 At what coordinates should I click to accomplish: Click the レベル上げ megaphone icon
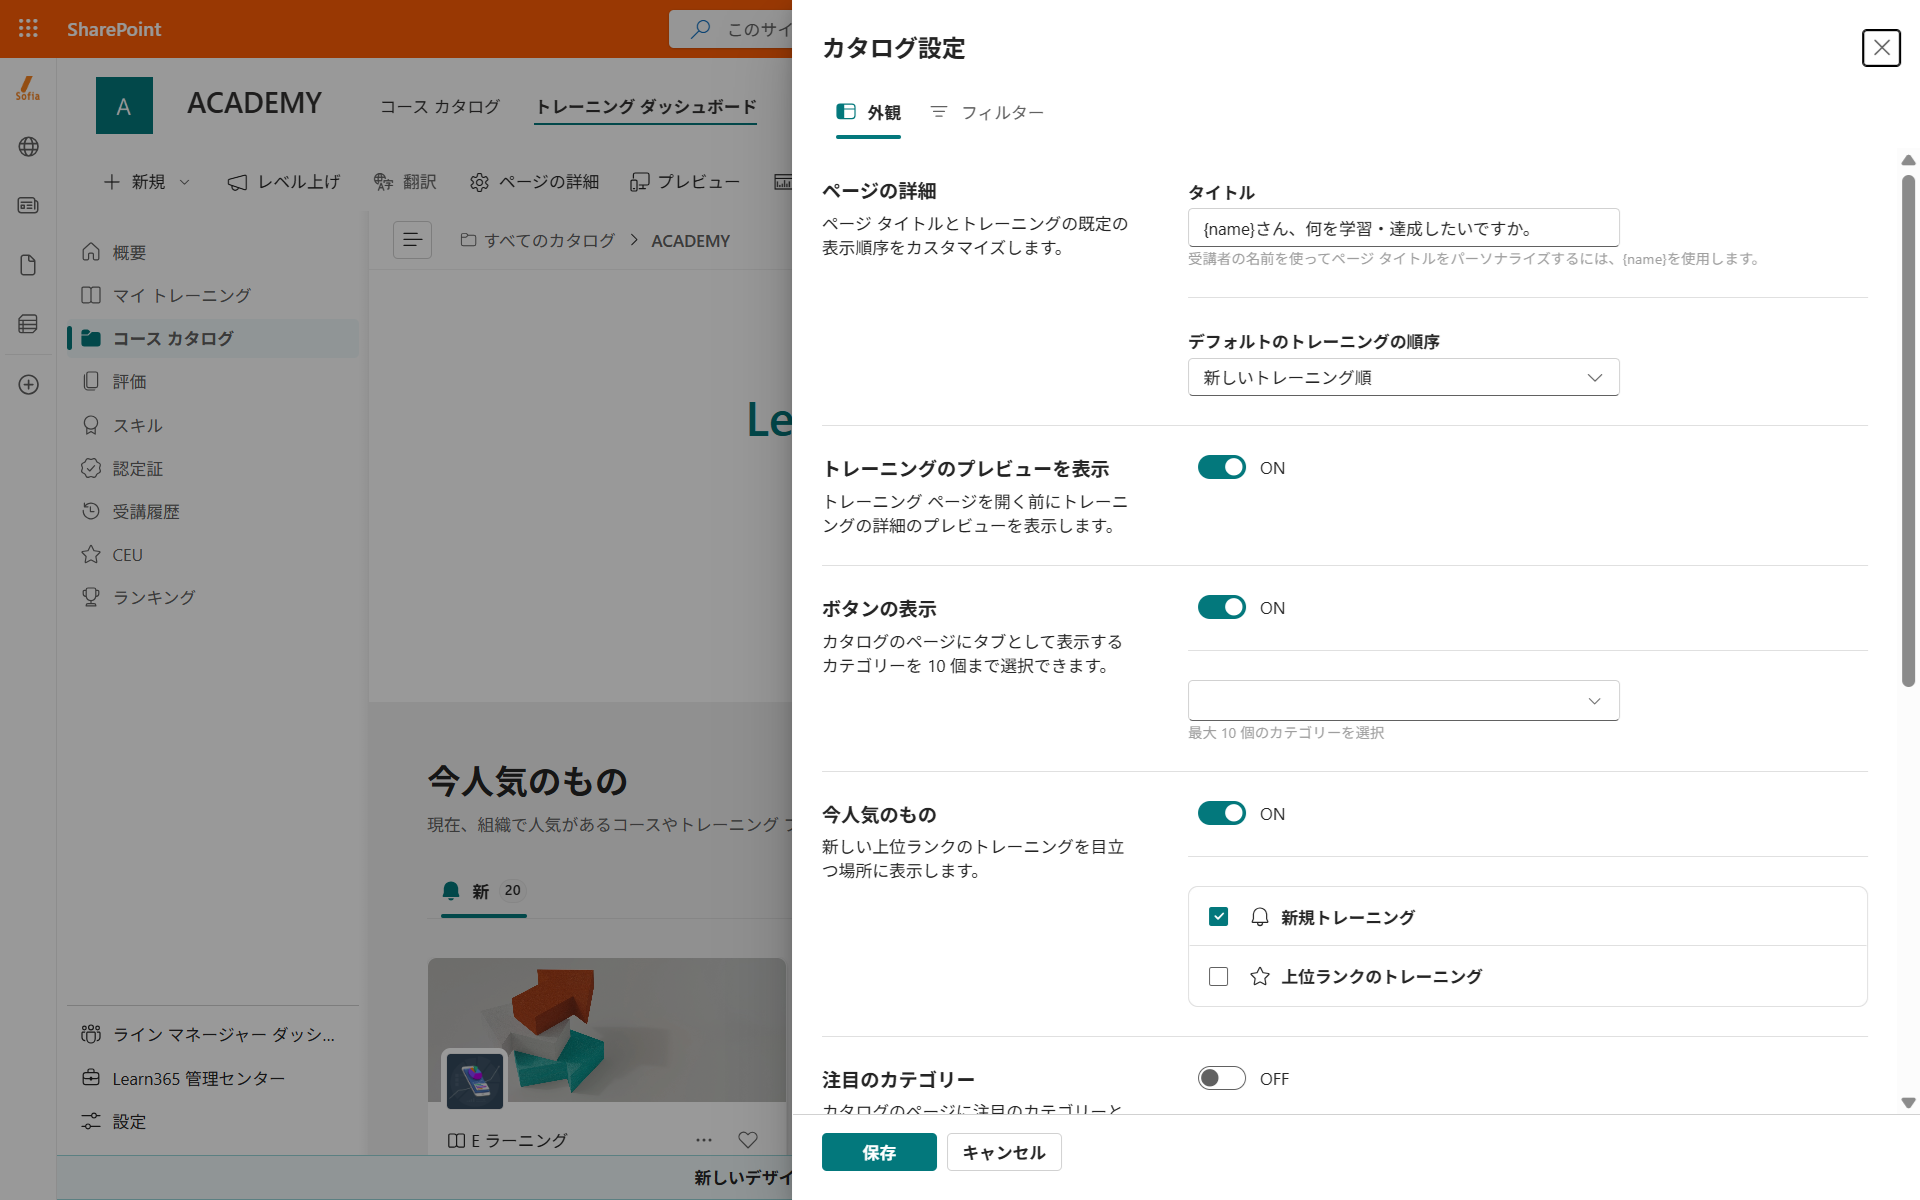tap(237, 182)
